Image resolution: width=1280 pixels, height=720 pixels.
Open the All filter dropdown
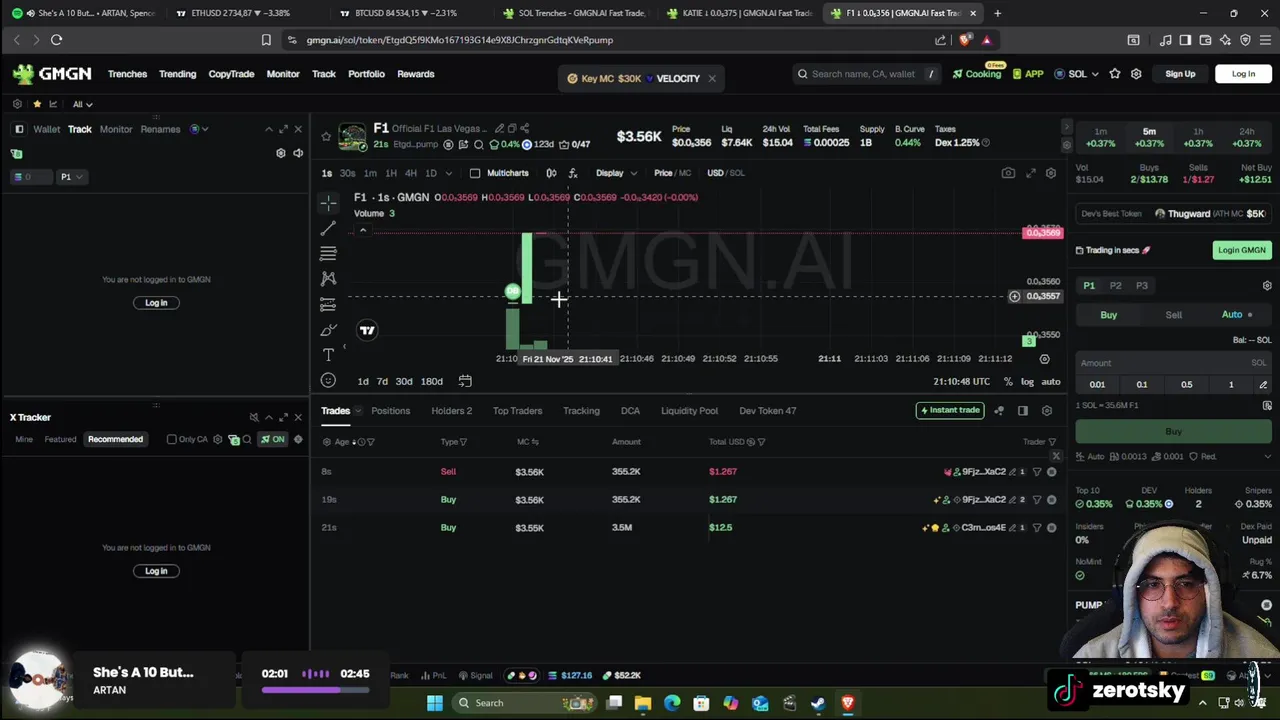pyautogui.click(x=83, y=104)
